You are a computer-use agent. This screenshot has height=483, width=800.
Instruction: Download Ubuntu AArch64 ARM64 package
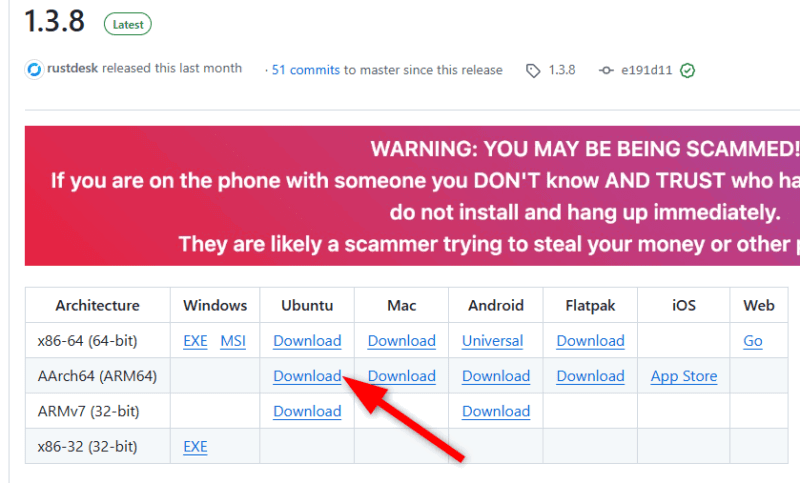[307, 376]
